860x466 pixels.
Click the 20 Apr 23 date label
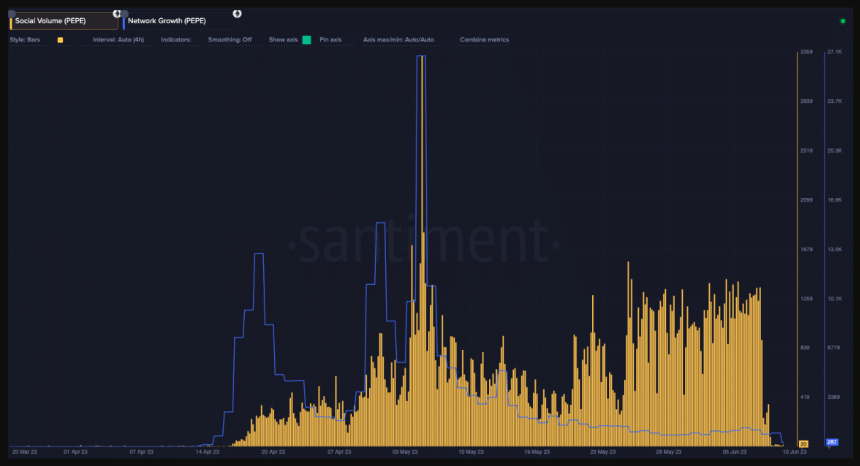[273, 452]
